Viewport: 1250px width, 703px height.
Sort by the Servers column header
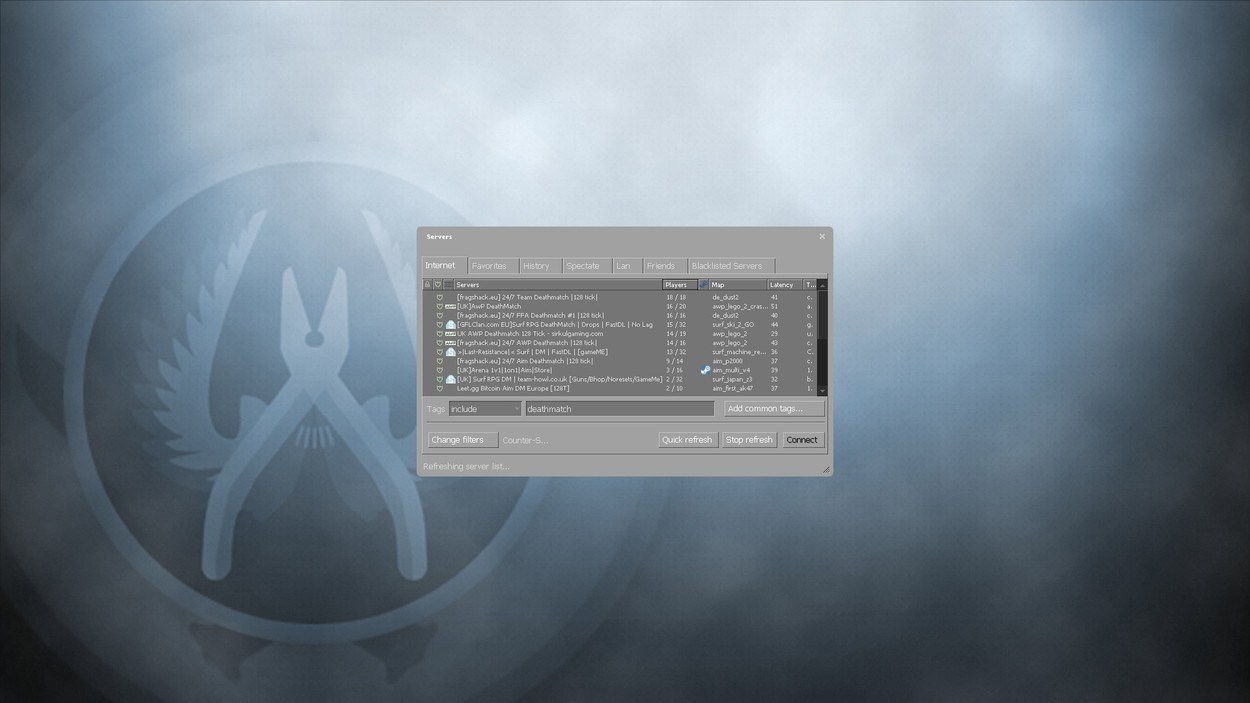pos(557,285)
